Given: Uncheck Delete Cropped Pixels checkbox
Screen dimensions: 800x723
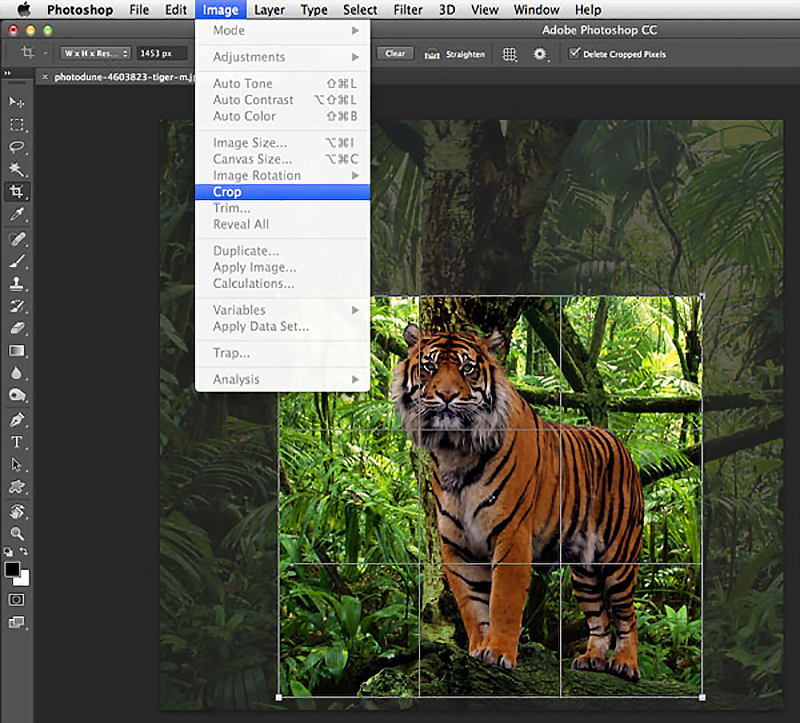Looking at the screenshot, I should click(574, 54).
